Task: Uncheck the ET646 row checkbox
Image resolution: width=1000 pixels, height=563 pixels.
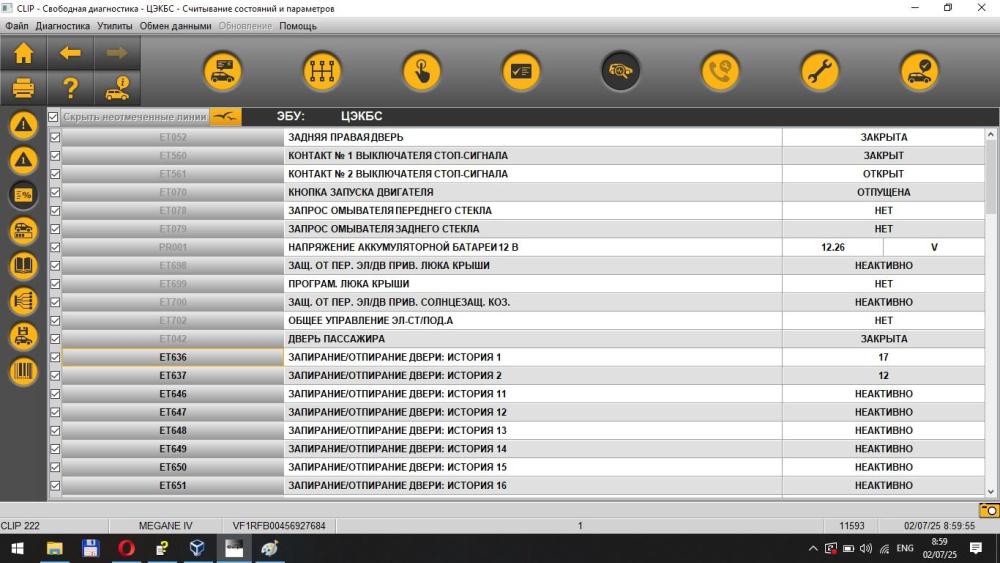Action: click(55, 394)
